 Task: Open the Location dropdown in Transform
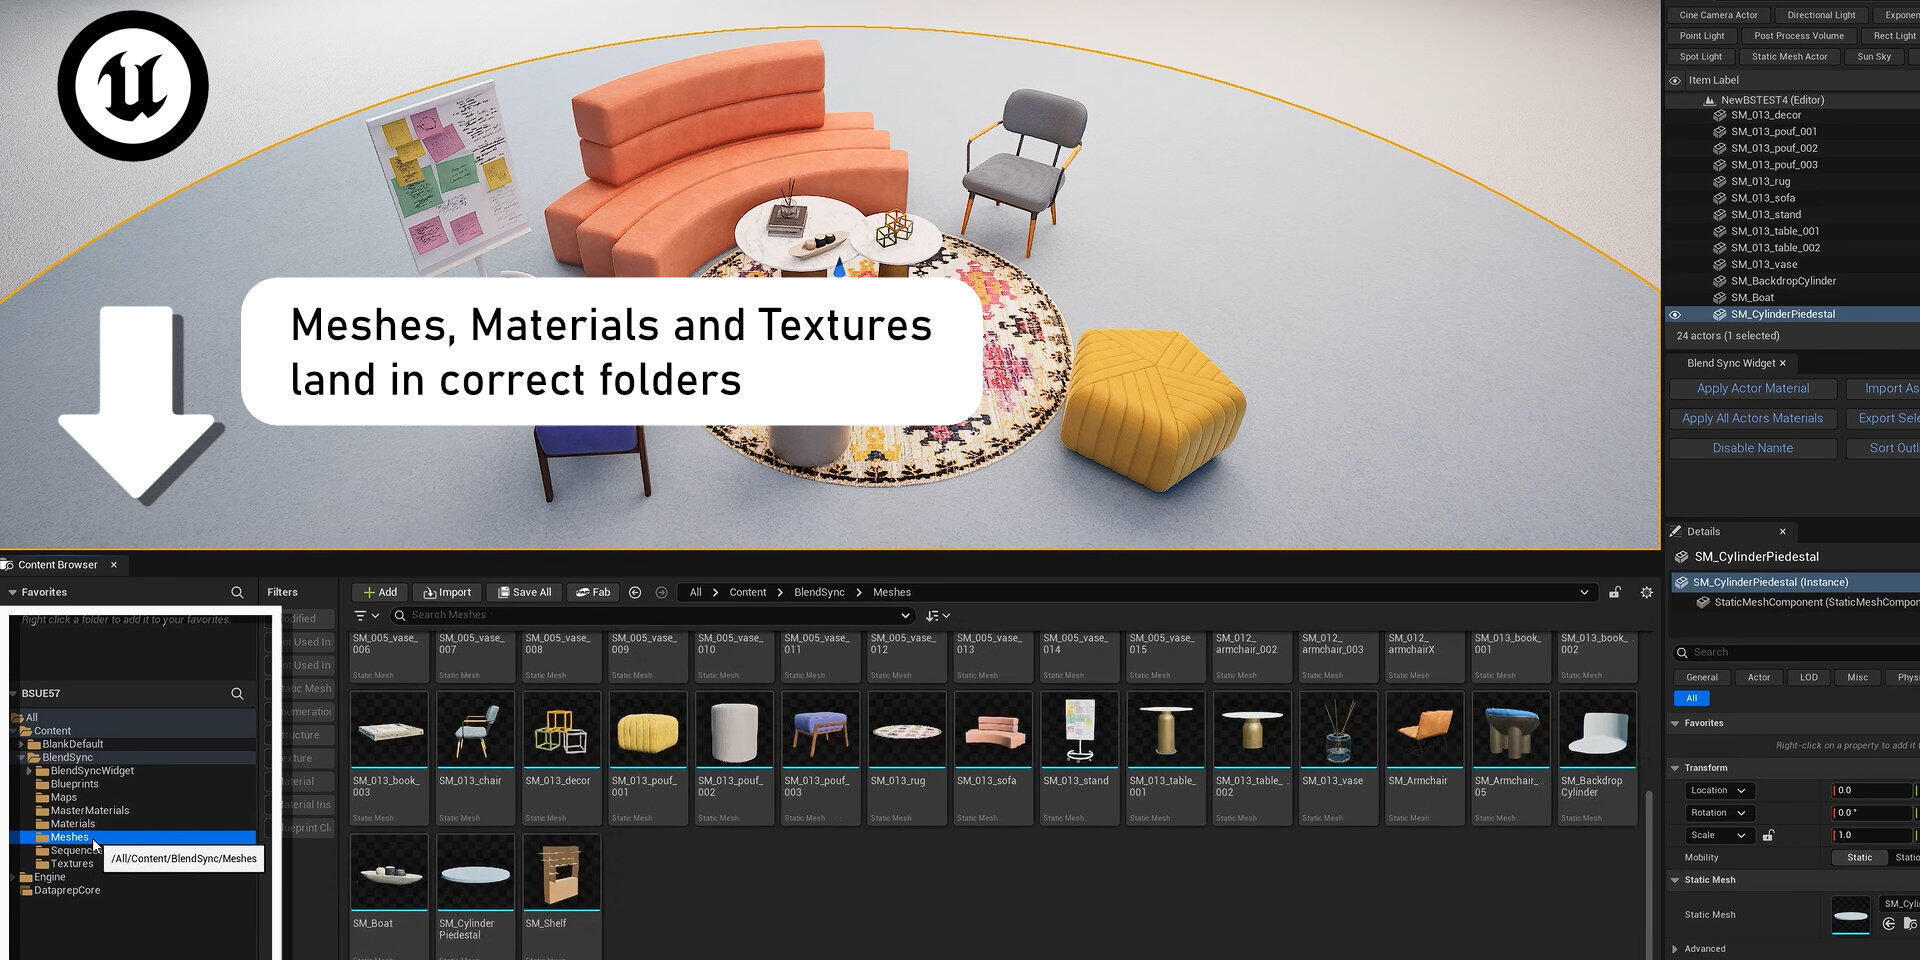(x=1717, y=790)
